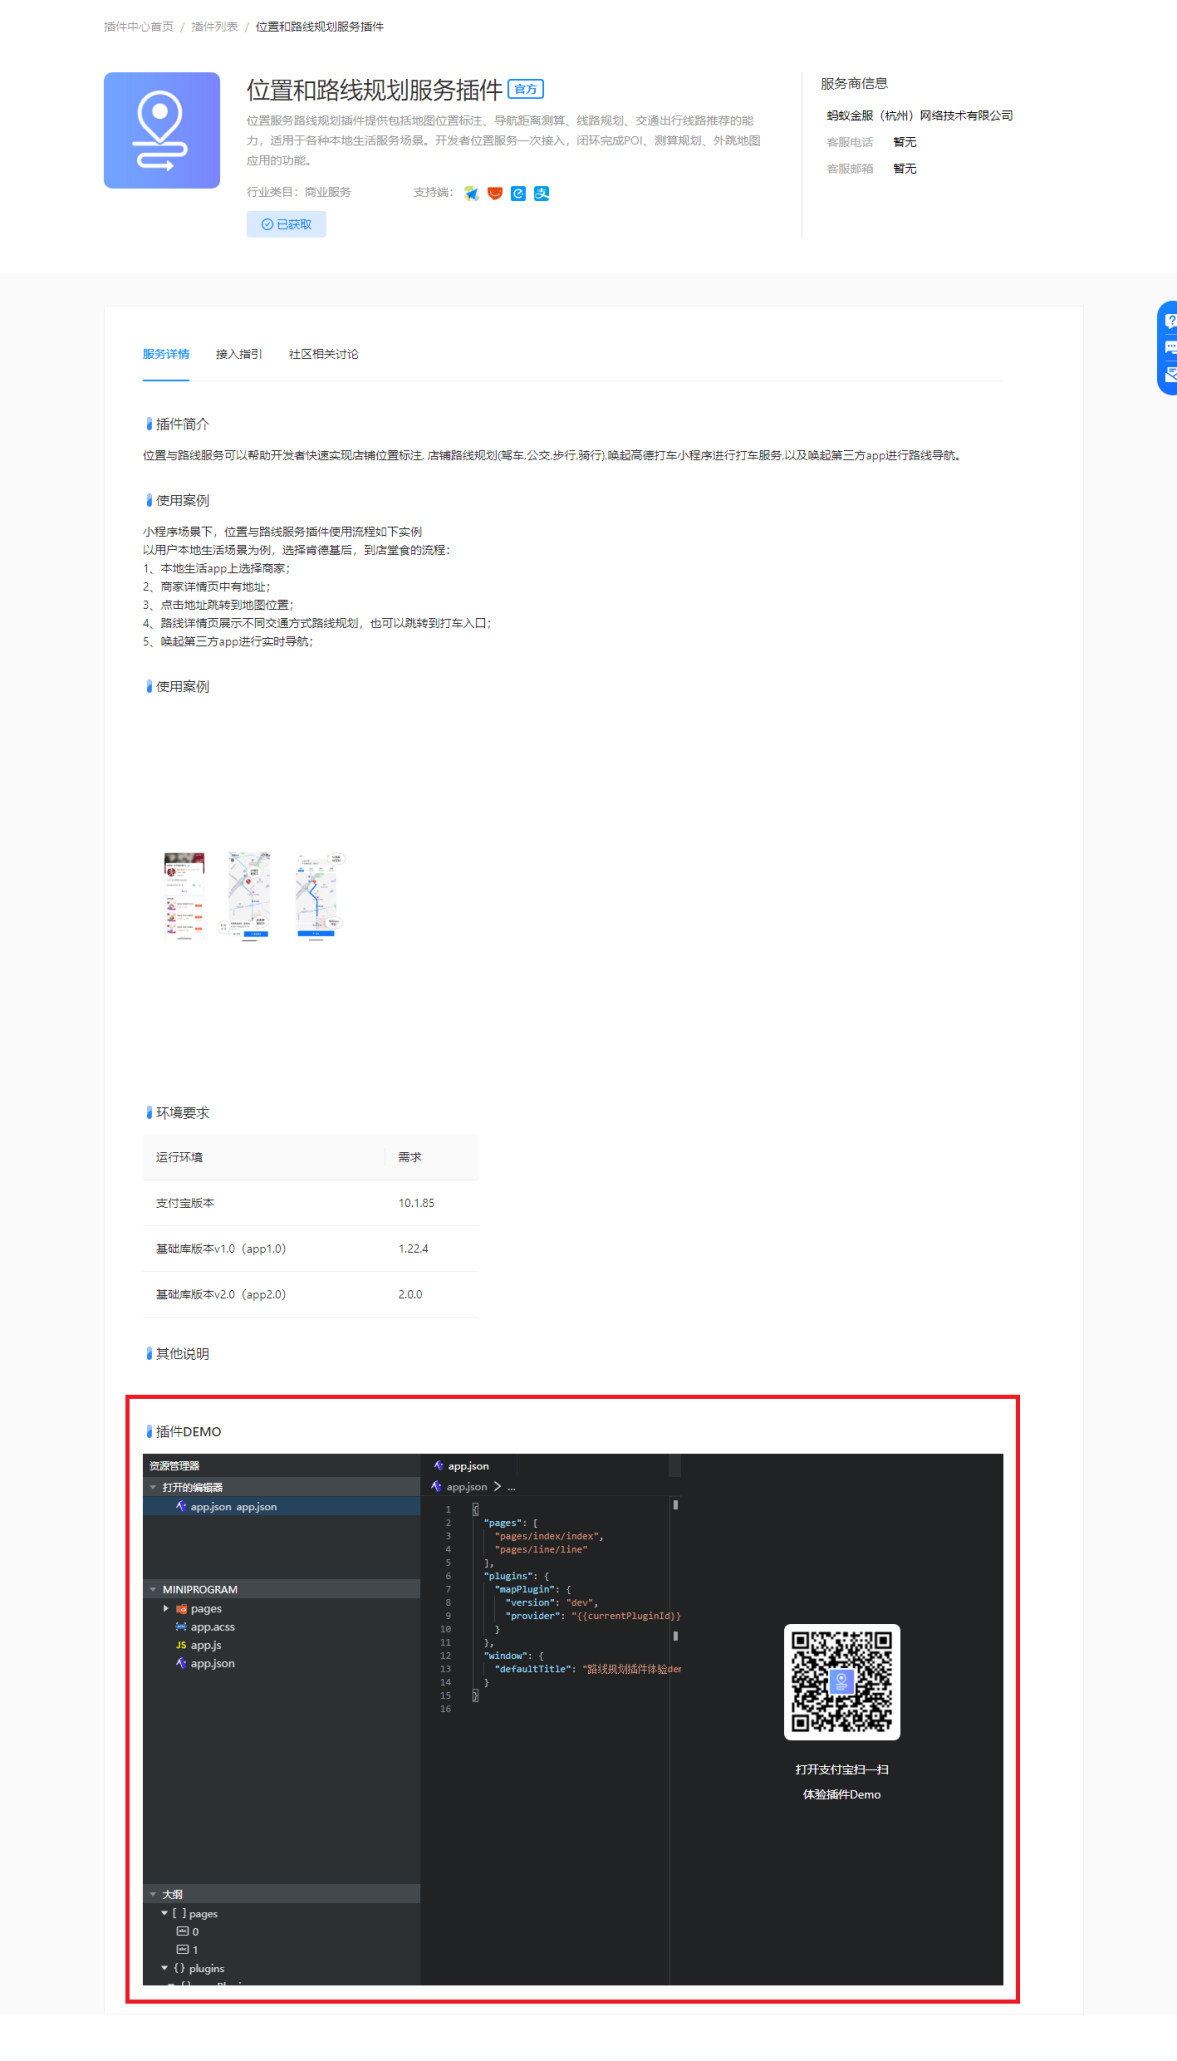Click the 环境要求 section heading
Image resolution: width=1177 pixels, height=2061 pixels.
coord(182,1113)
